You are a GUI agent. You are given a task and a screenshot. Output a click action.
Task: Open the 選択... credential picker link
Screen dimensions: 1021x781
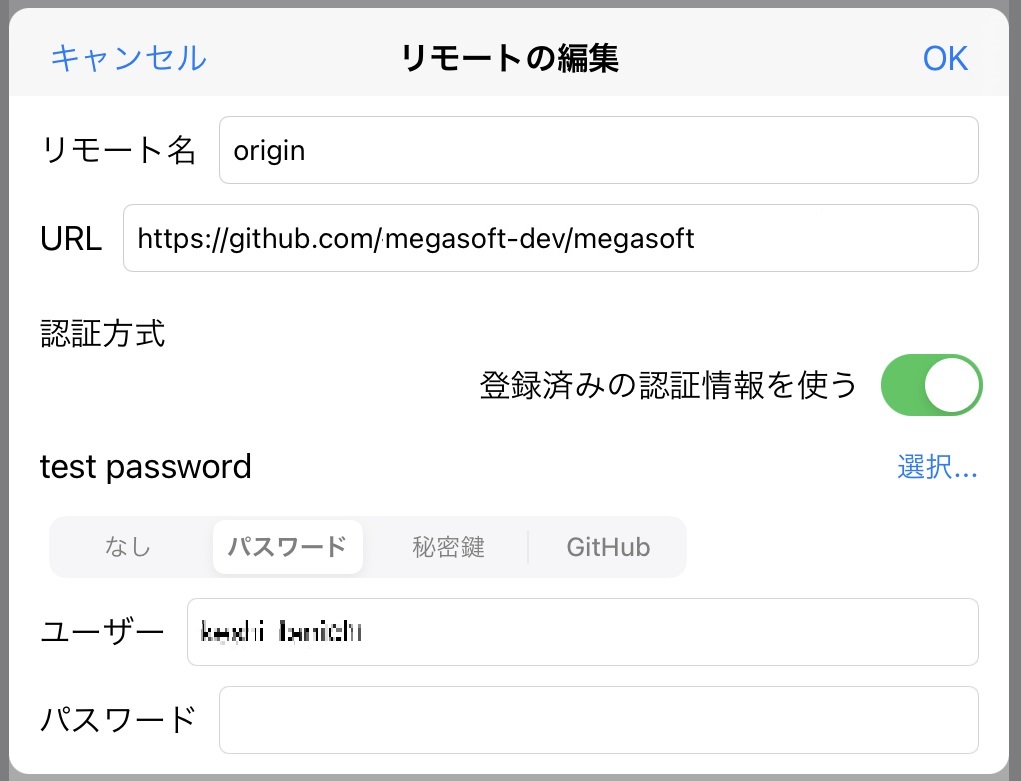click(938, 467)
